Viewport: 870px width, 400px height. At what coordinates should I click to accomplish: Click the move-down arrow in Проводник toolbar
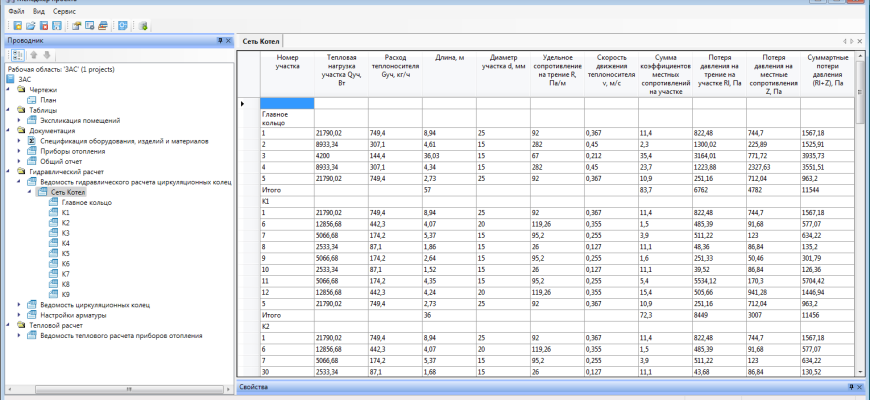pyautogui.click(x=45, y=55)
